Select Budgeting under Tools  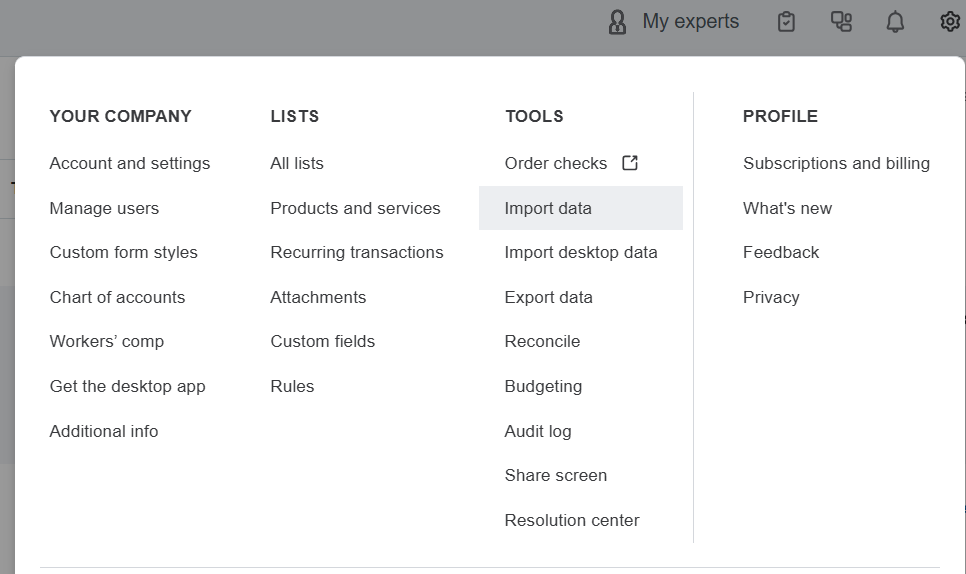543,386
